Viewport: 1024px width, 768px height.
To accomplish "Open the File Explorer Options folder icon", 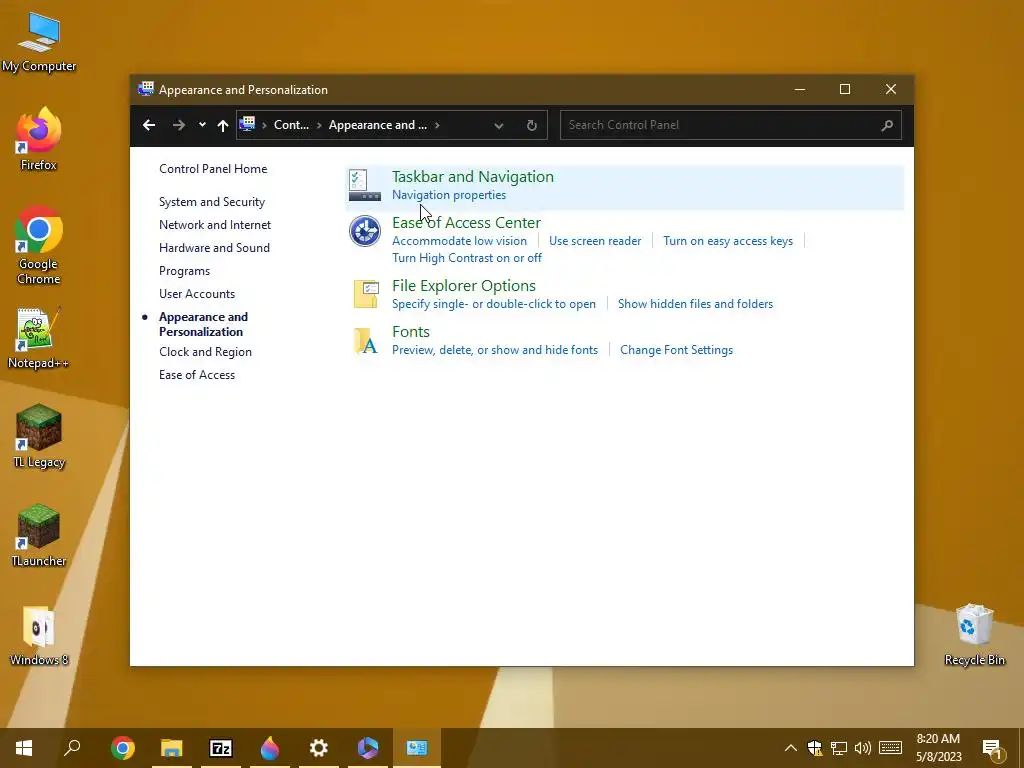I will (x=366, y=294).
